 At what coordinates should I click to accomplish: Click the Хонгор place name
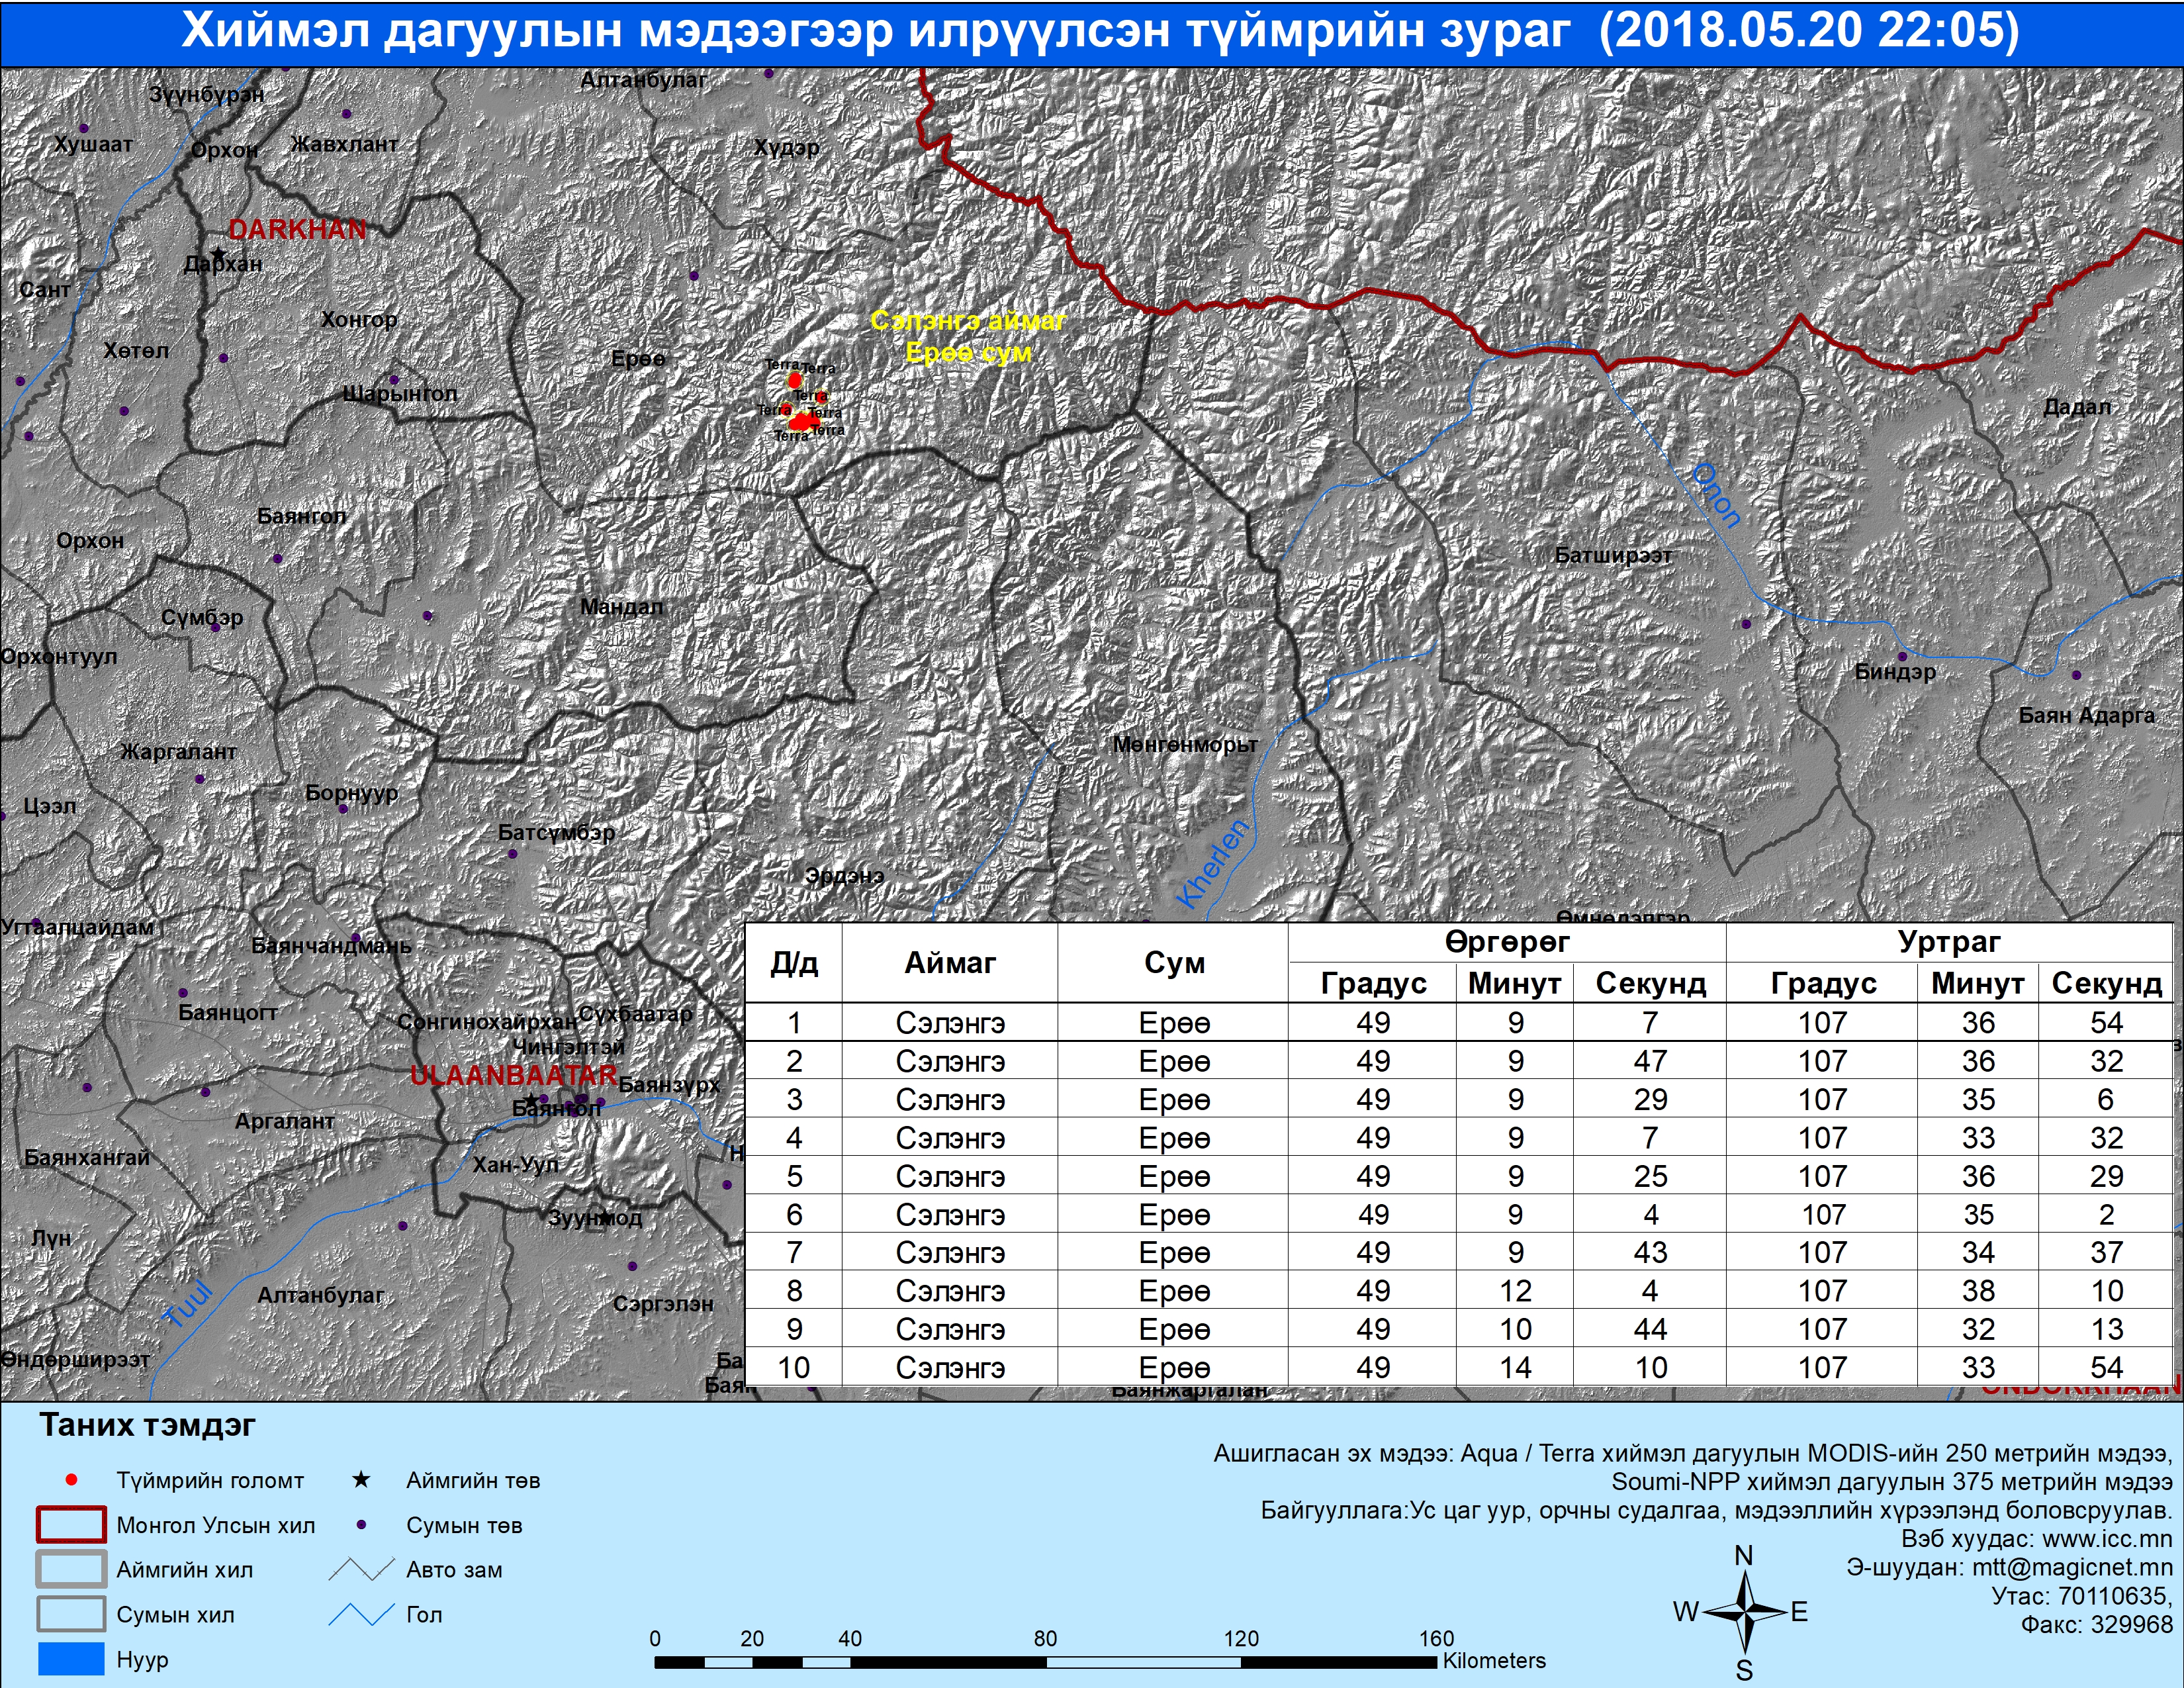point(359,320)
